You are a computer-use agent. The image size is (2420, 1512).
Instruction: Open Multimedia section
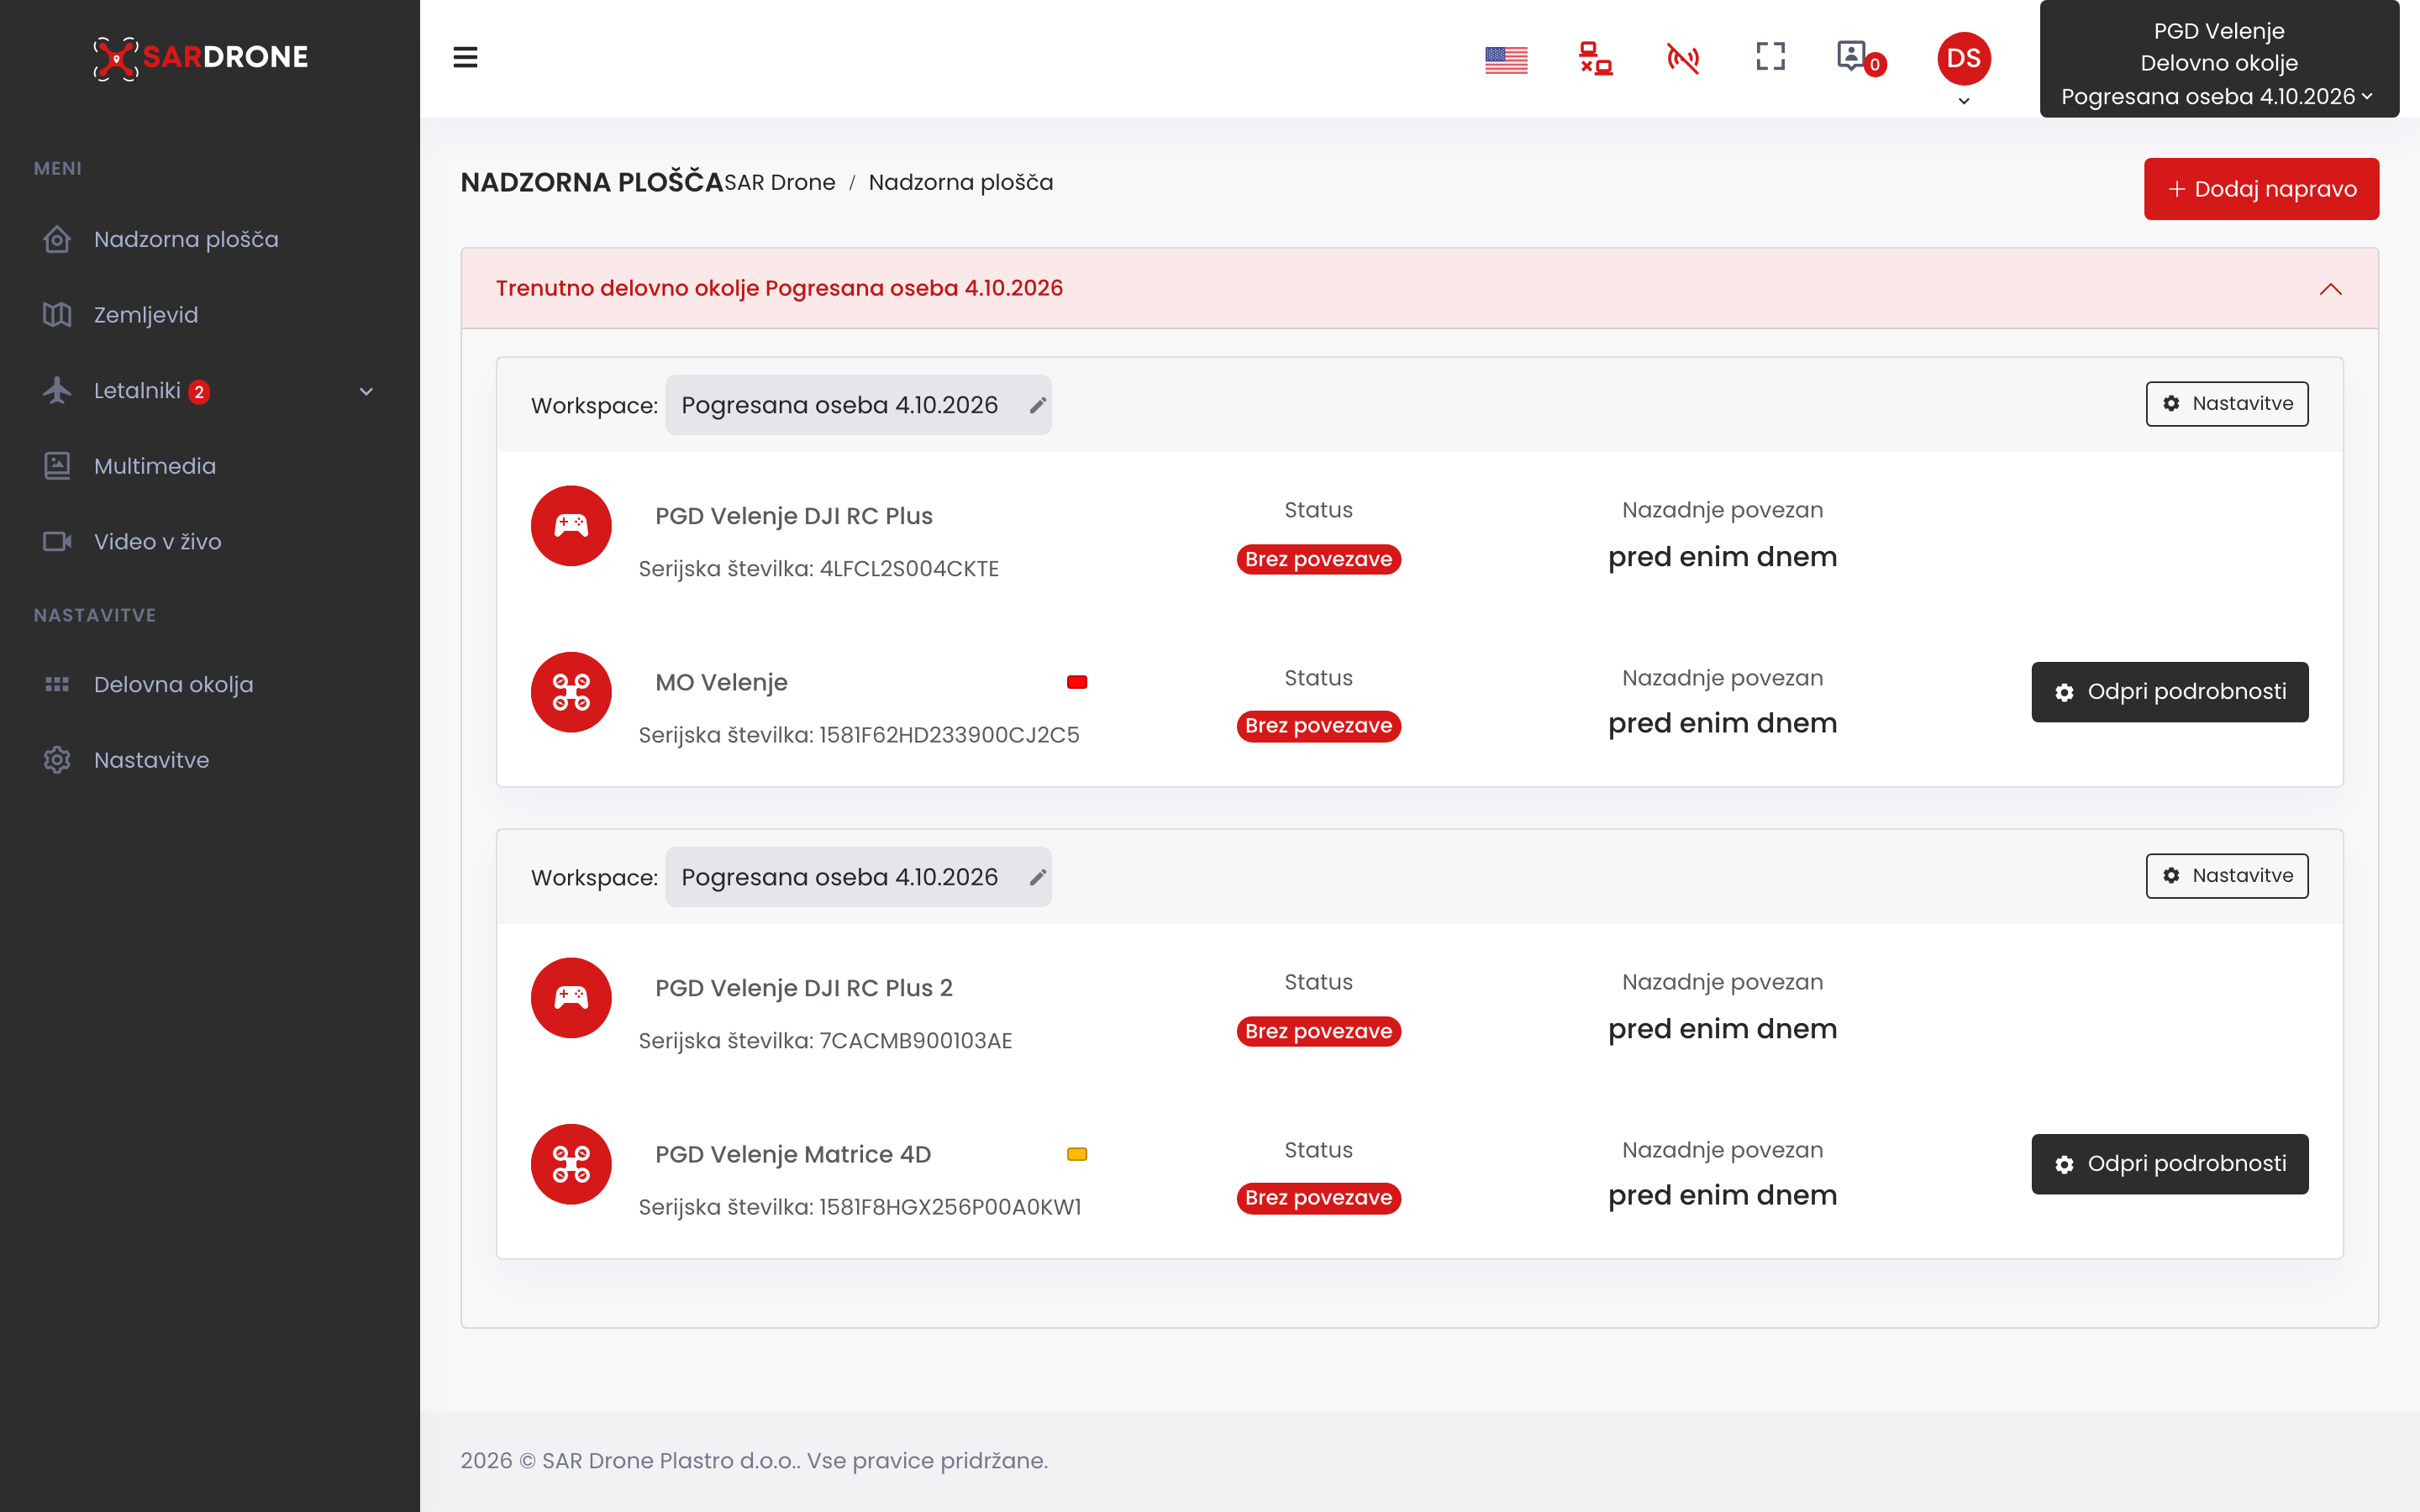click(155, 466)
